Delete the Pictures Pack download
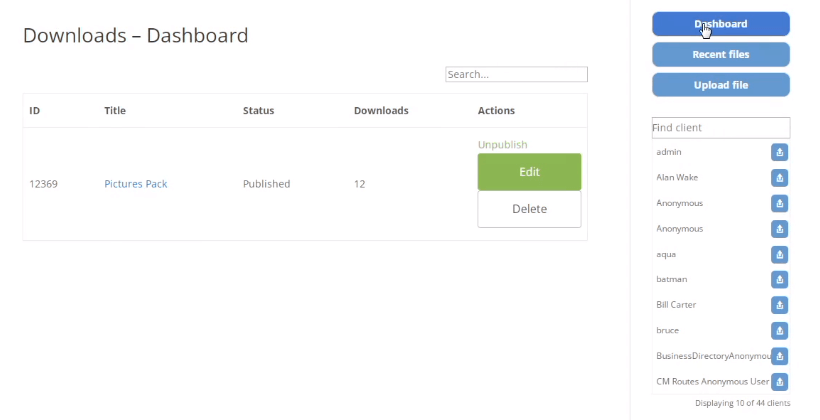Viewport: 820px width, 420px height. coord(529,209)
